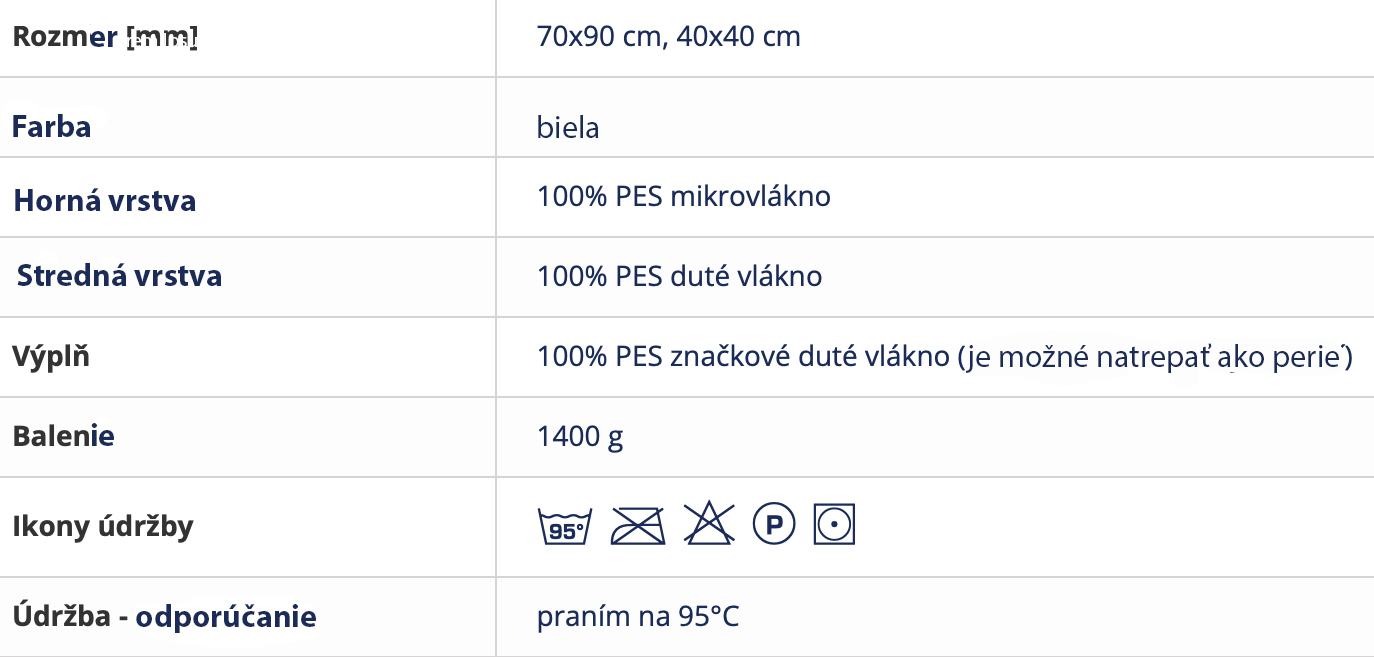Select the Rozmer row label
This screenshot has height=657, width=1374.
click(x=105, y=37)
